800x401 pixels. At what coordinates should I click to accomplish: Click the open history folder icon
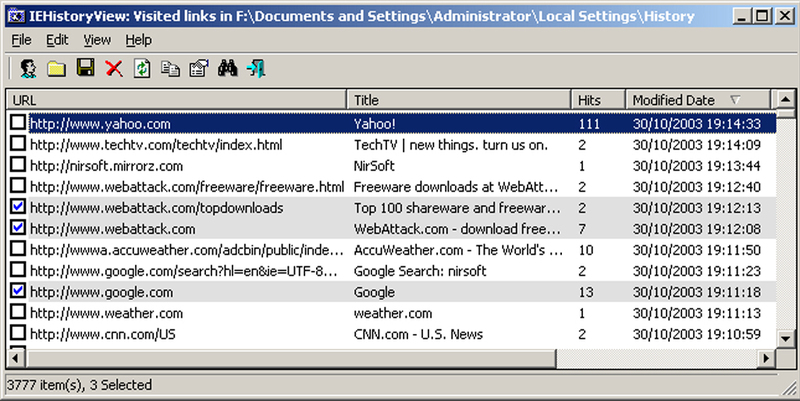pos(56,68)
